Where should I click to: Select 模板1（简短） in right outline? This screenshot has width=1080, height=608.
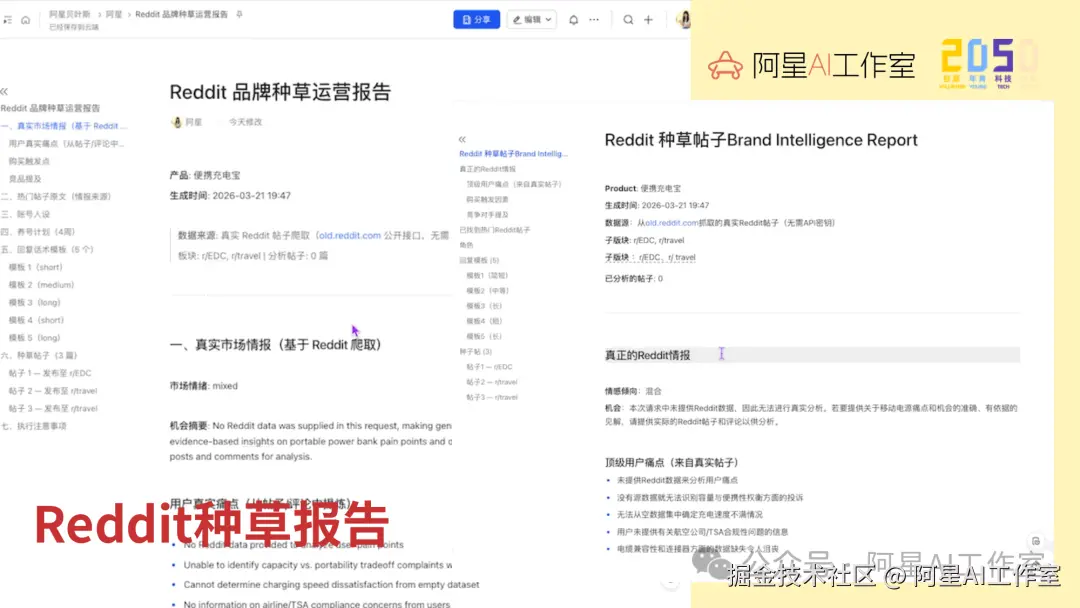pos(487,275)
